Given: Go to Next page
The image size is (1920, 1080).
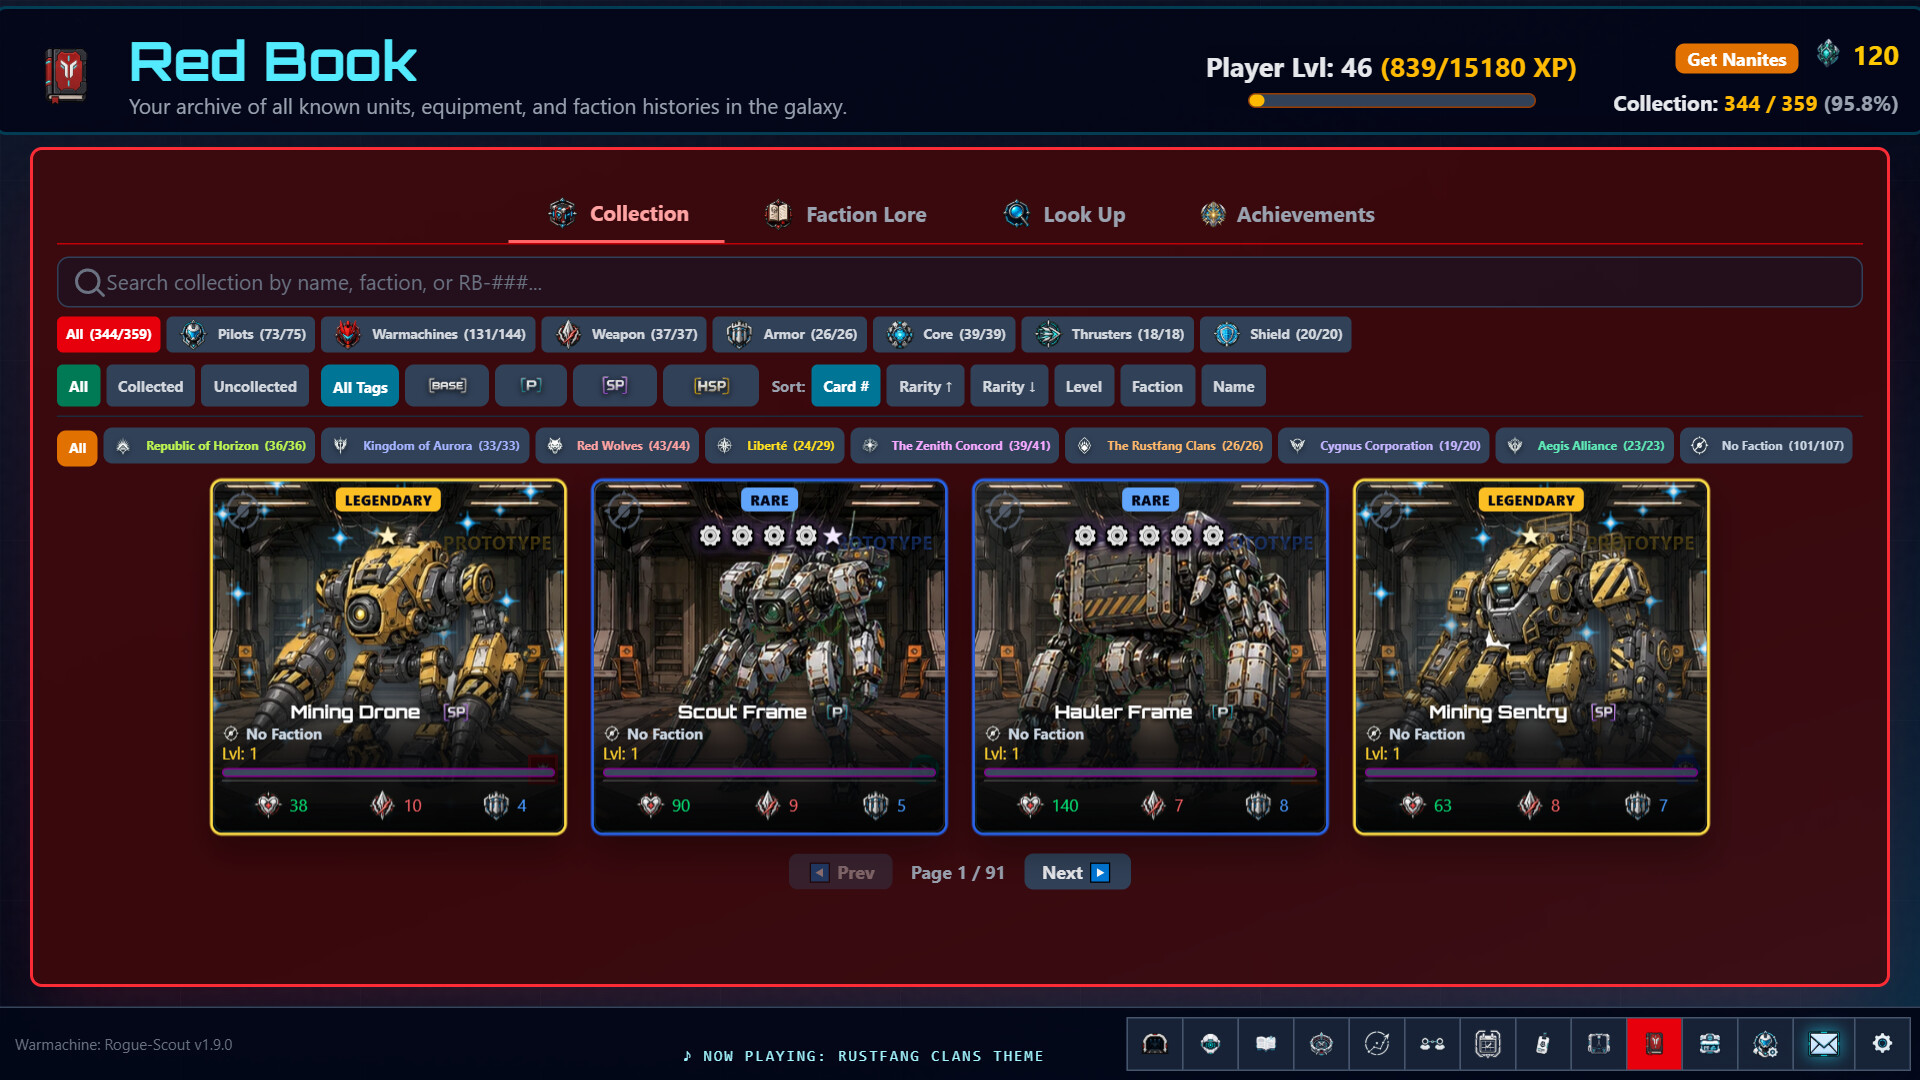Looking at the screenshot, I should [1077, 872].
